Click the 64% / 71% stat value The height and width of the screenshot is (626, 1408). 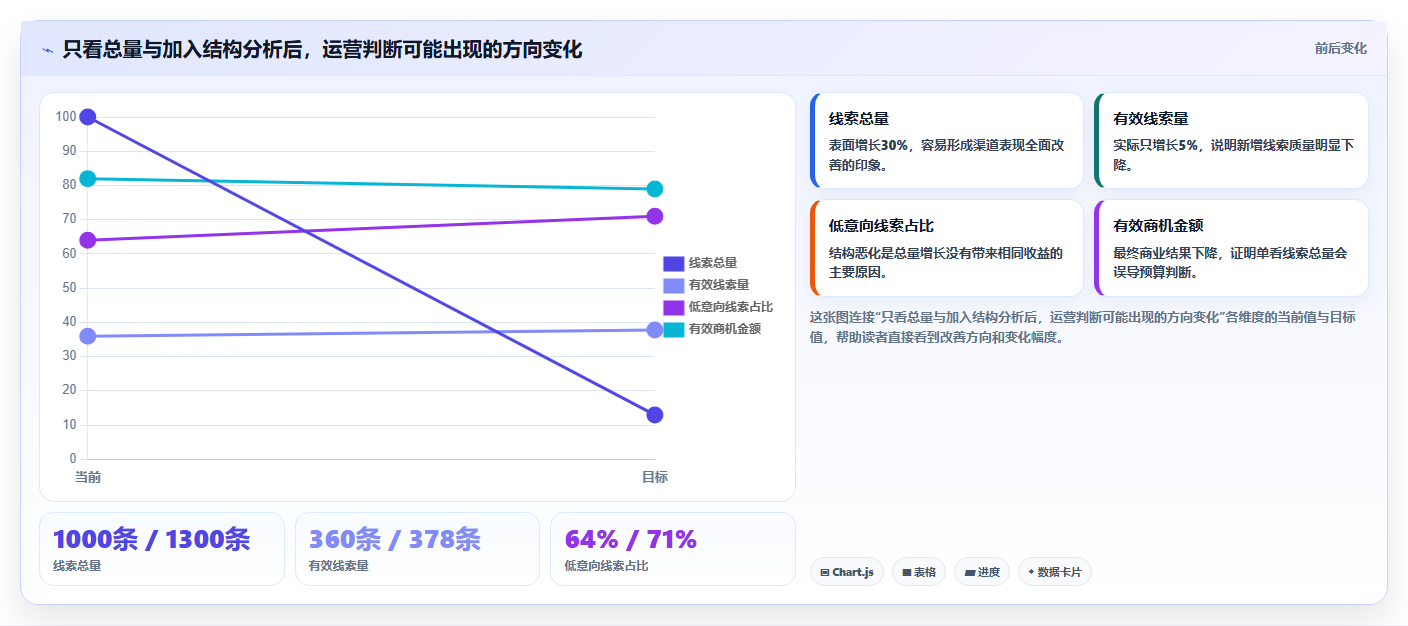click(x=631, y=539)
